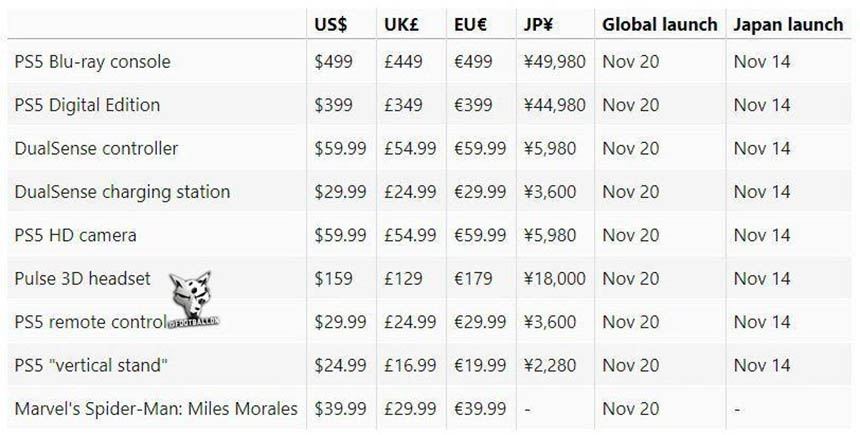Click the DualSense controller row label
Image resolution: width=860 pixels, height=435 pixels.
coord(96,148)
